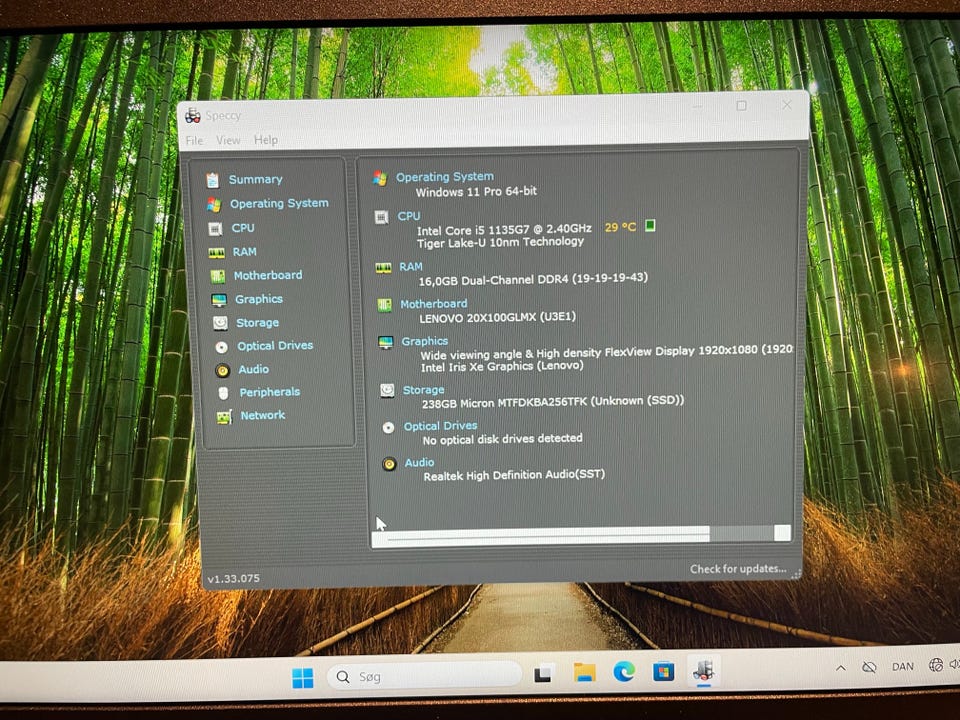Open the Help menu
The width and height of the screenshot is (960, 720).
click(266, 141)
